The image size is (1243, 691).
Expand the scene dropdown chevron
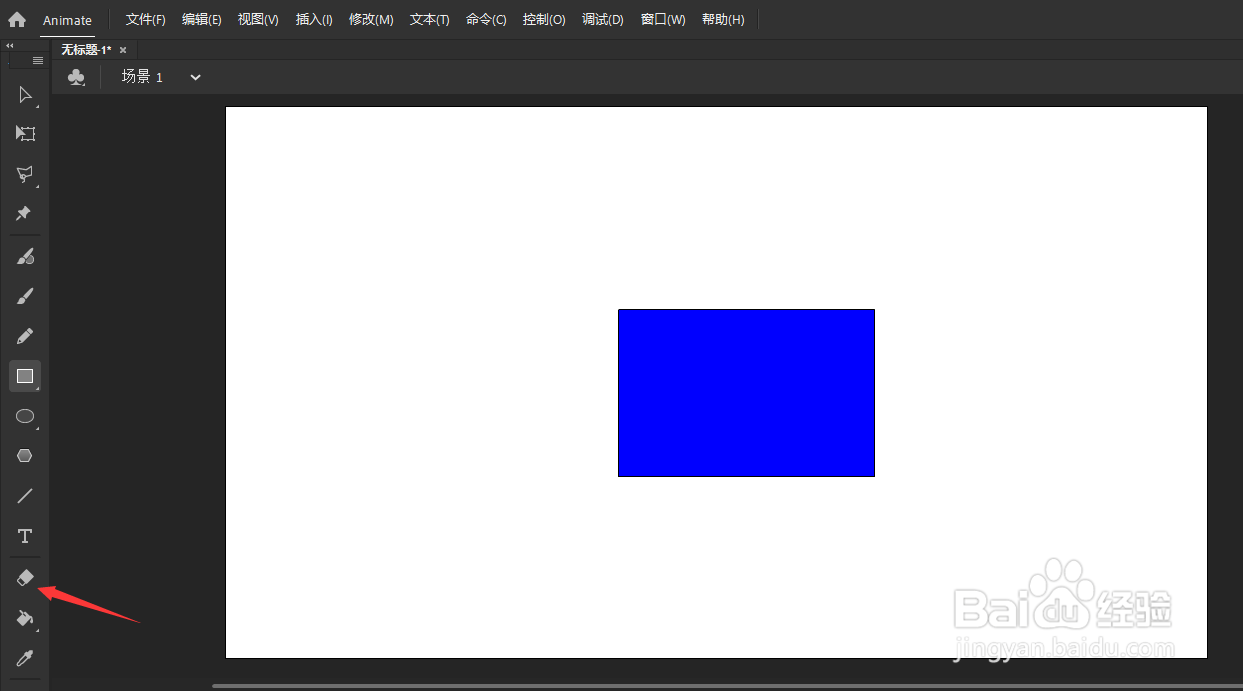point(195,77)
